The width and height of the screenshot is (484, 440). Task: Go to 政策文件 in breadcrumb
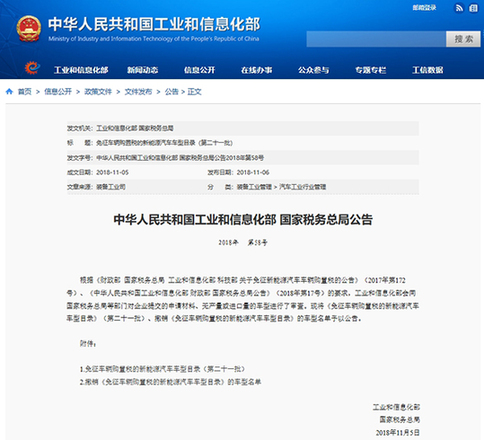pos(98,92)
